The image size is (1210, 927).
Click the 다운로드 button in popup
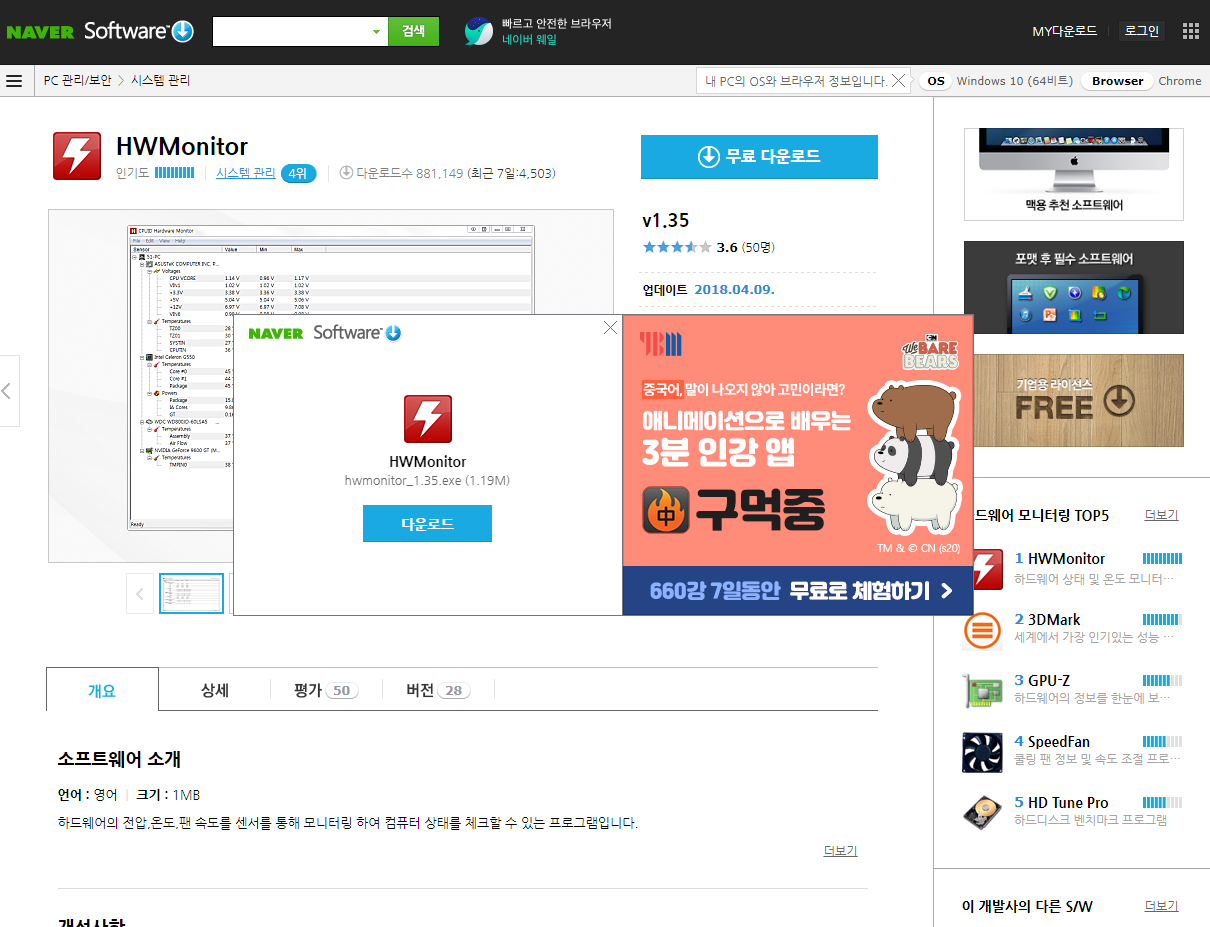tap(427, 524)
